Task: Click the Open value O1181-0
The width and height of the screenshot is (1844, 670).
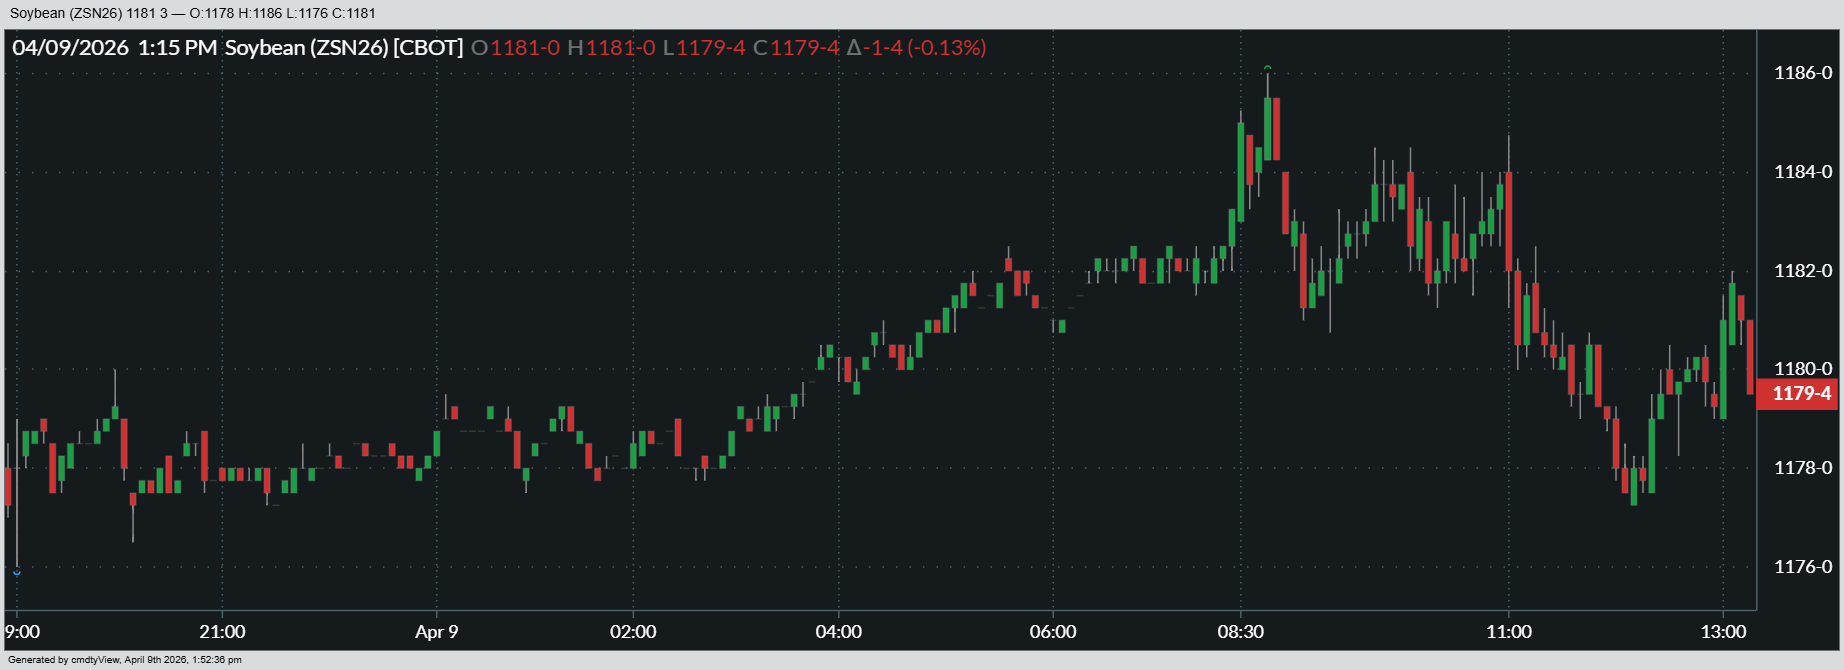Action: click(515, 48)
